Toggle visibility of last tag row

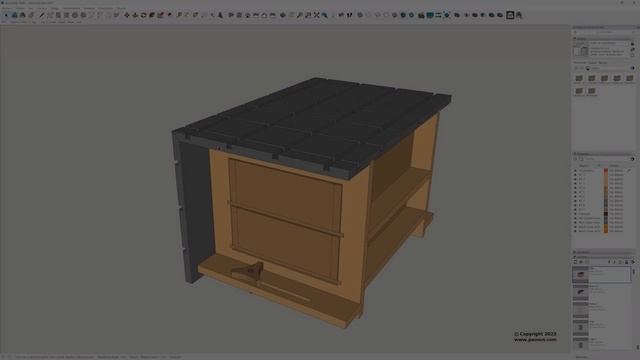[x=576, y=231]
